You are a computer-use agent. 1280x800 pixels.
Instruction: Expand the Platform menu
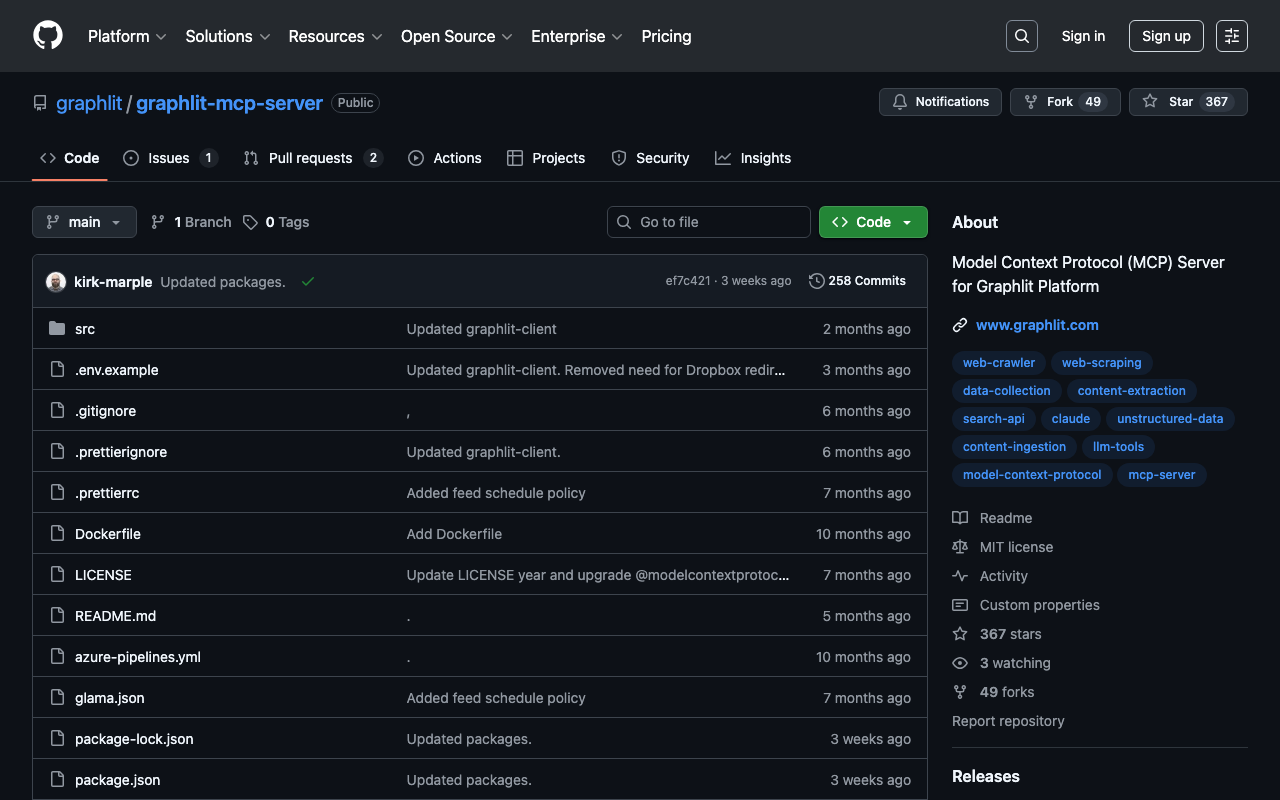tap(127, 36)
